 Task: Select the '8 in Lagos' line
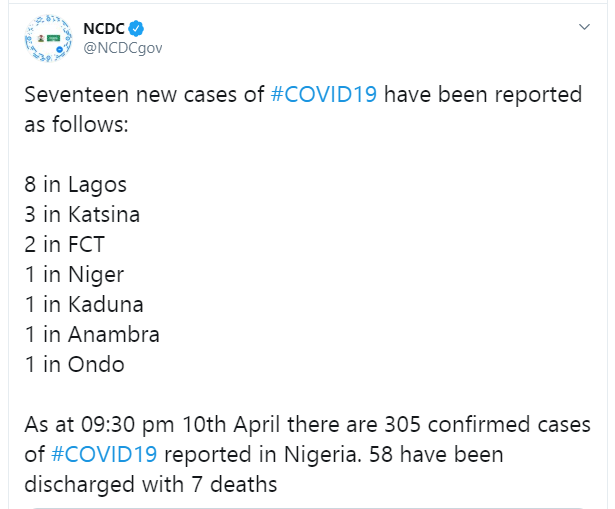(76, 185)
